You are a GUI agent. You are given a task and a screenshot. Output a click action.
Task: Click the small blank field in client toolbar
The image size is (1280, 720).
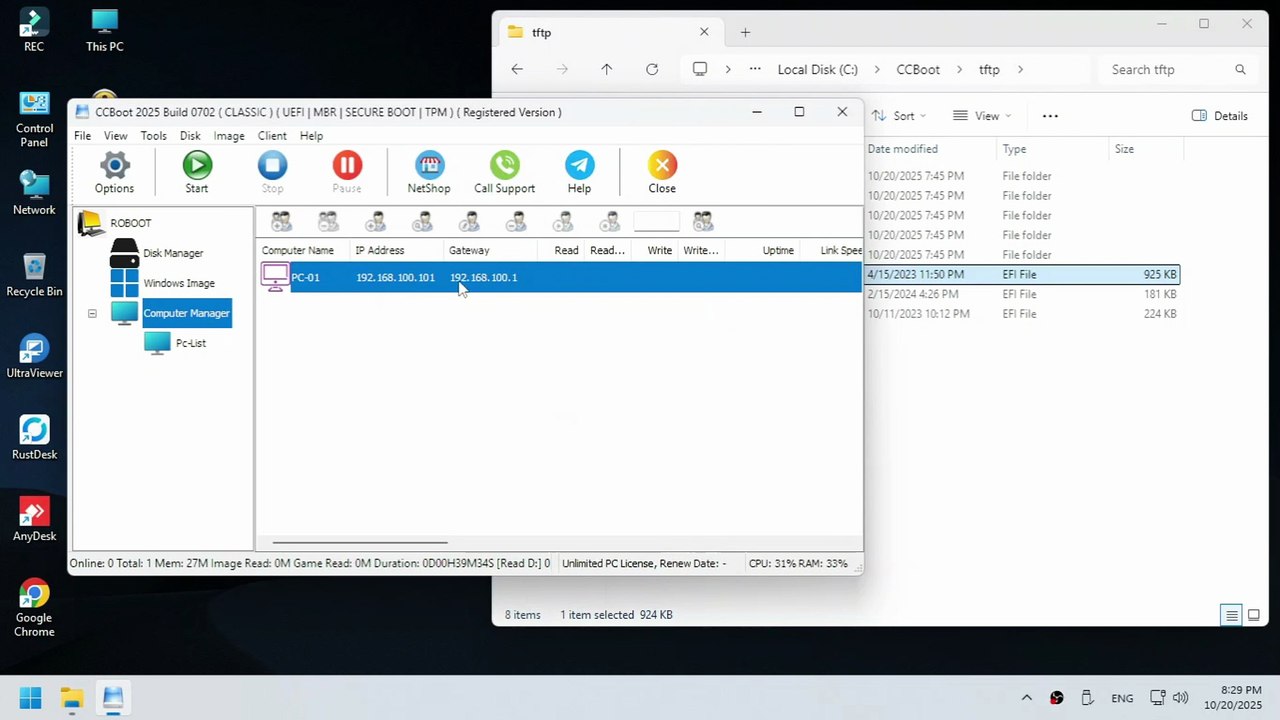point(656,222)
